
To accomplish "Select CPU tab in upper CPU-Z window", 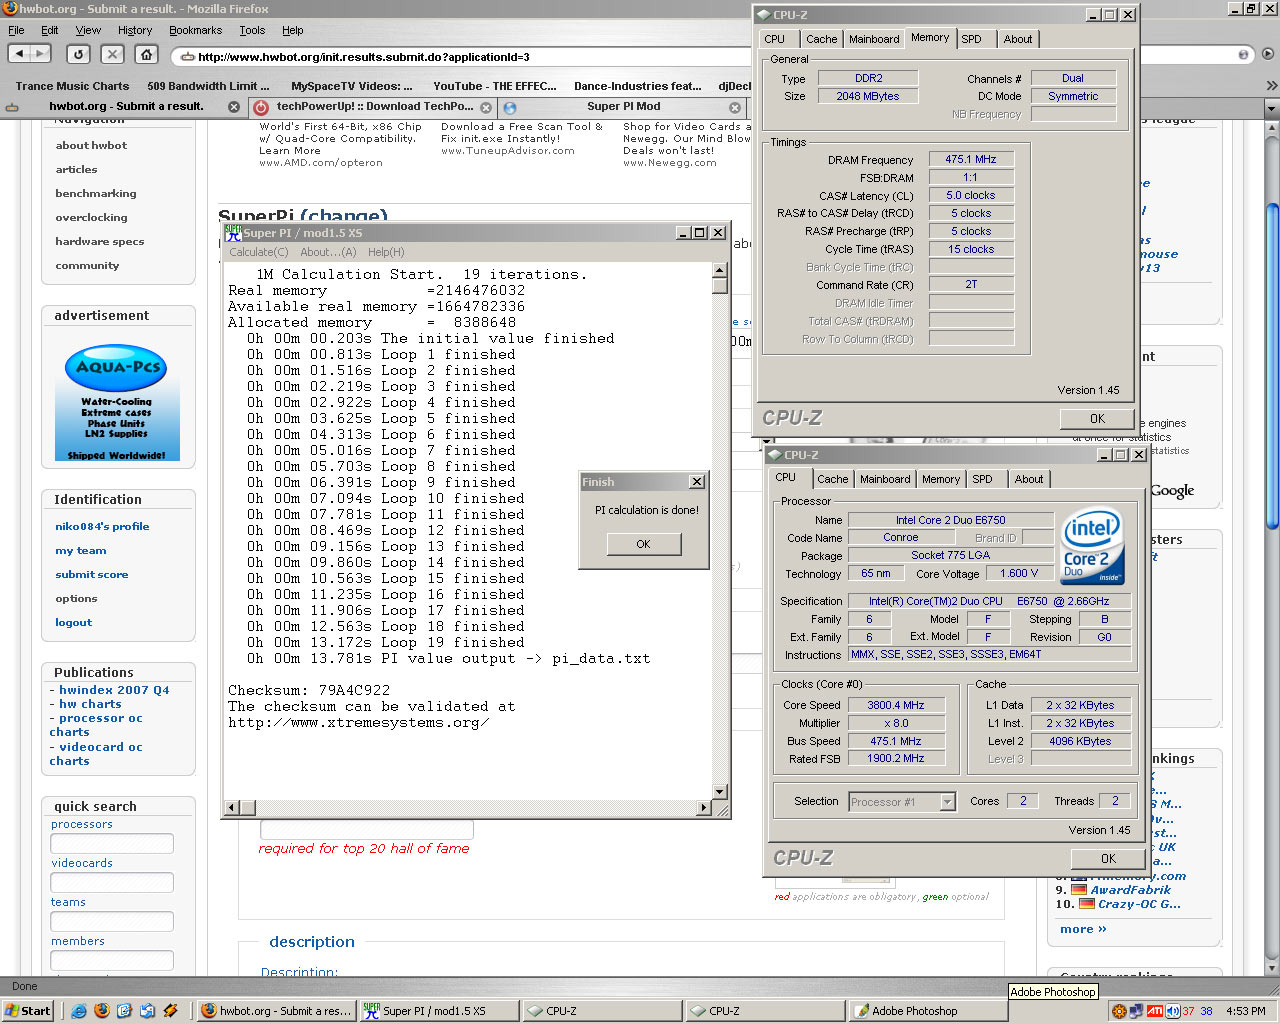I will [775, 39].
